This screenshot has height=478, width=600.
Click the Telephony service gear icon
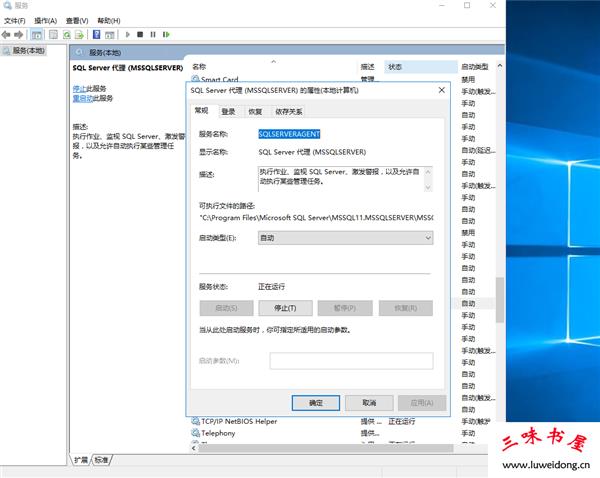pyautogui.click(x=195, y=433)
